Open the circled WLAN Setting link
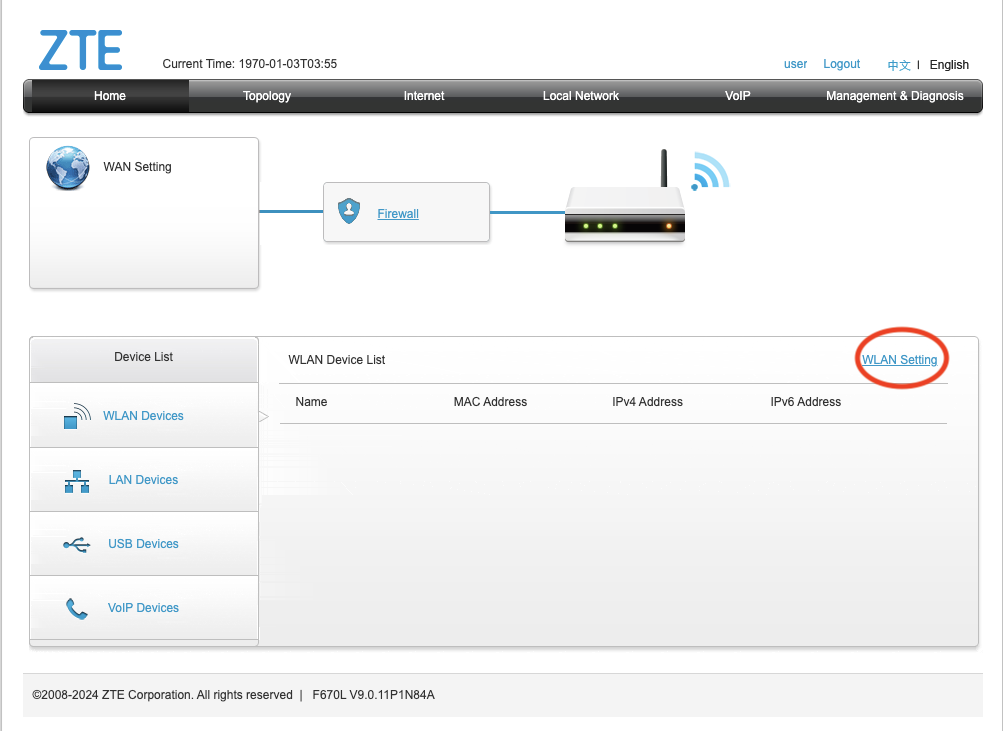Screen dimensions: 1003x731 [899, 358]
